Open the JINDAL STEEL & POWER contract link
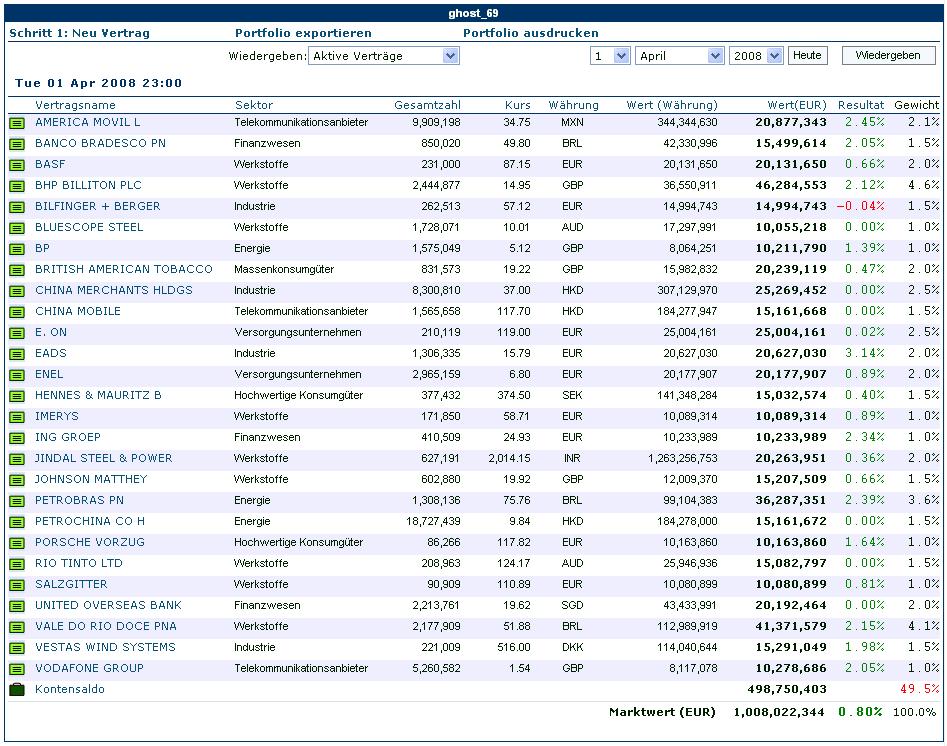Image resolution: width=947 pixels, height=746 pixels. click(x=103, y=458)
